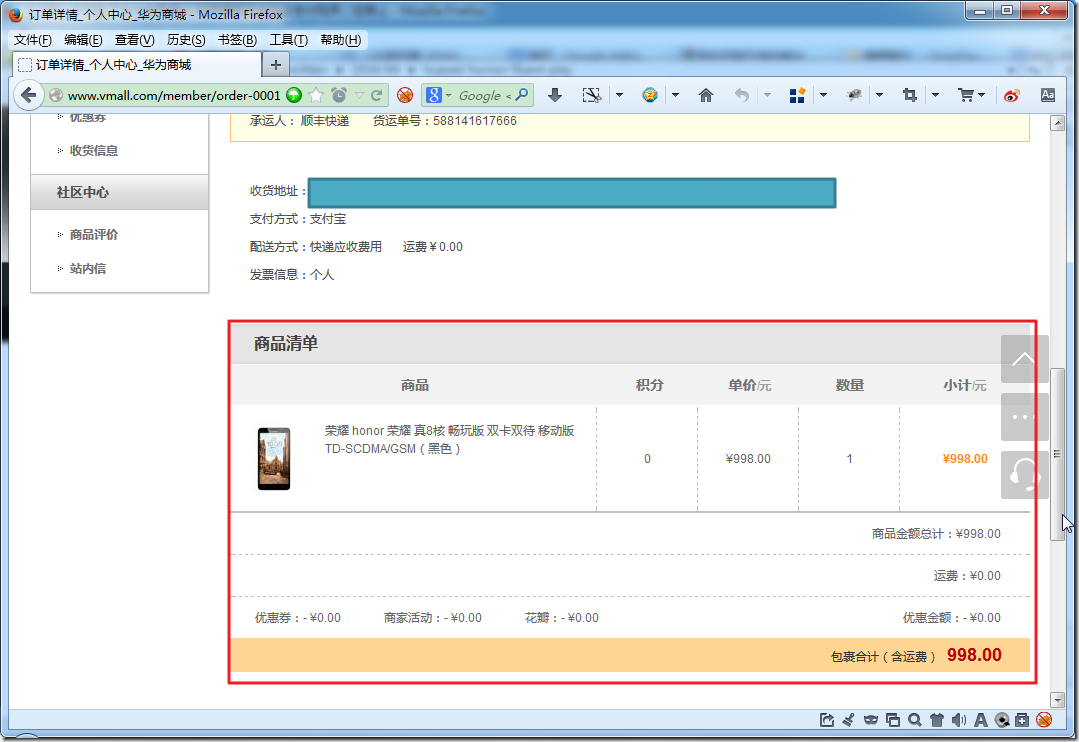Open 收货信息 in the sidebar
This screenshot has width=1079, height=742.
pyautogui.click(x=94, y=150)
